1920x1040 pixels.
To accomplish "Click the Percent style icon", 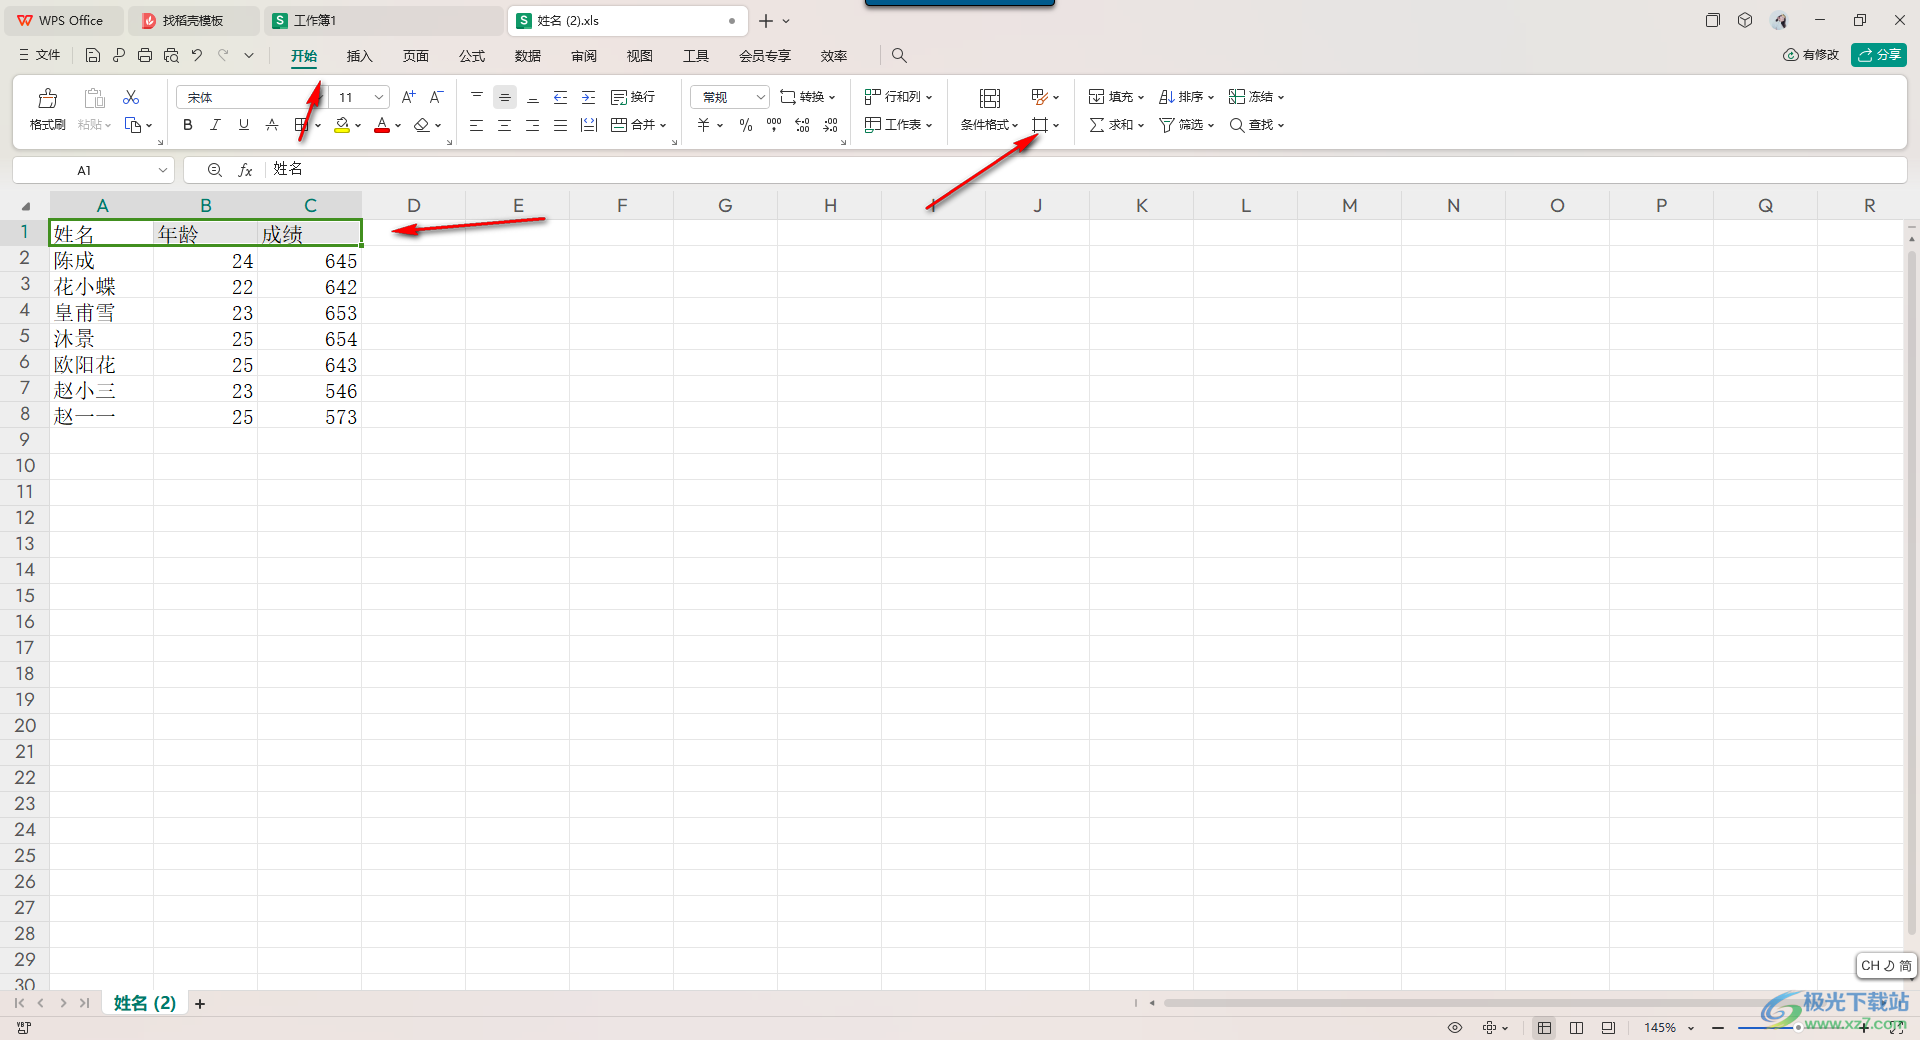I will pos(746,125).
